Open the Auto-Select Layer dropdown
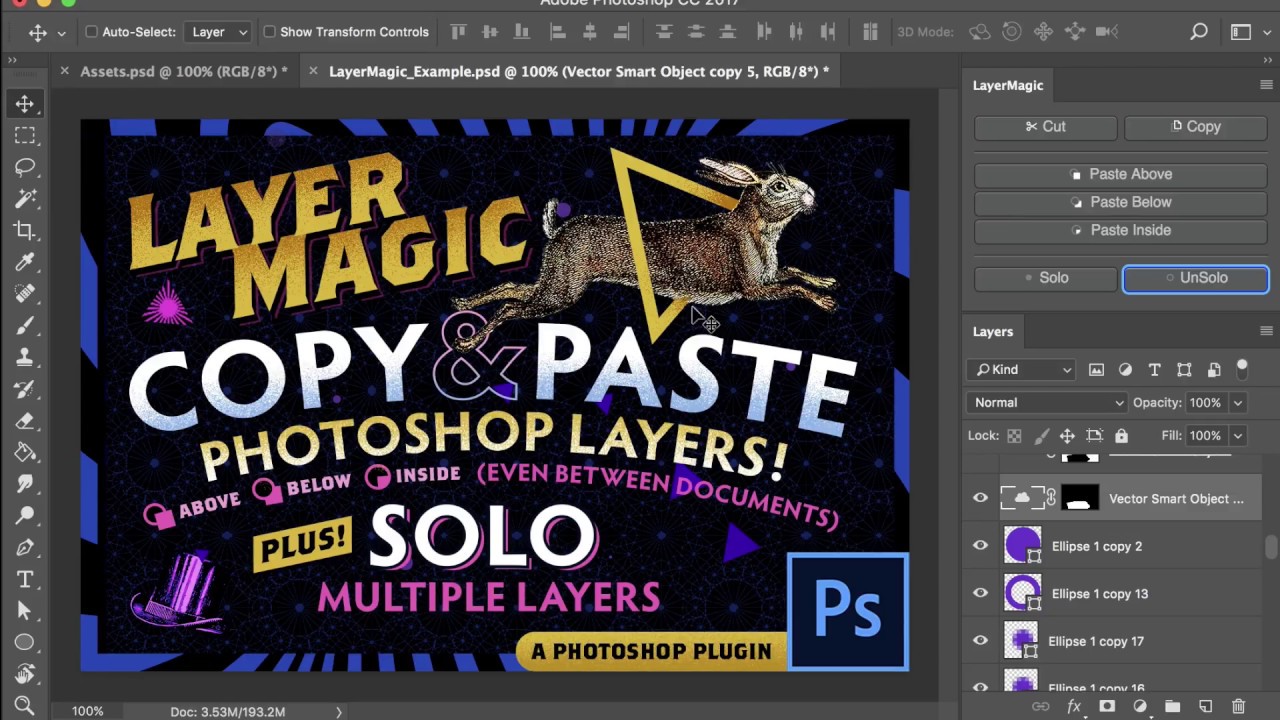Viewport: 1280px width, 720px height. click(217, 32)
